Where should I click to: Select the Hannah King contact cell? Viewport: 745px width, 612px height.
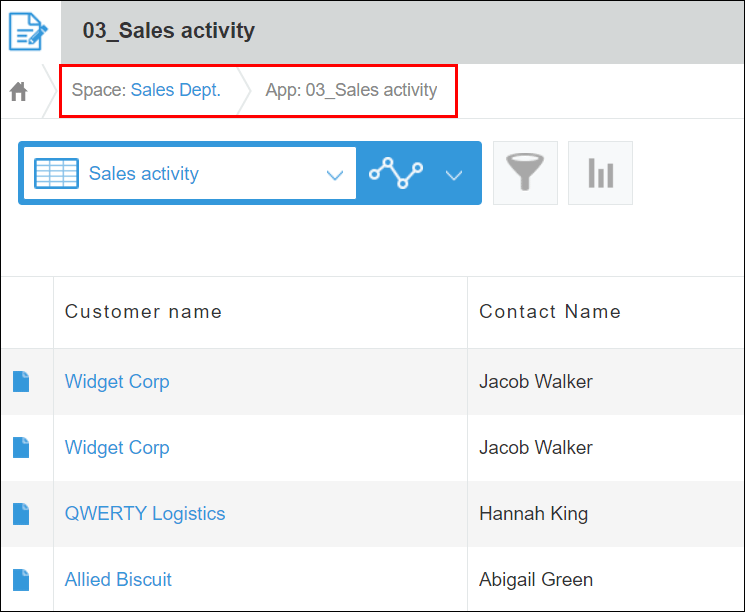click(533, 513)
